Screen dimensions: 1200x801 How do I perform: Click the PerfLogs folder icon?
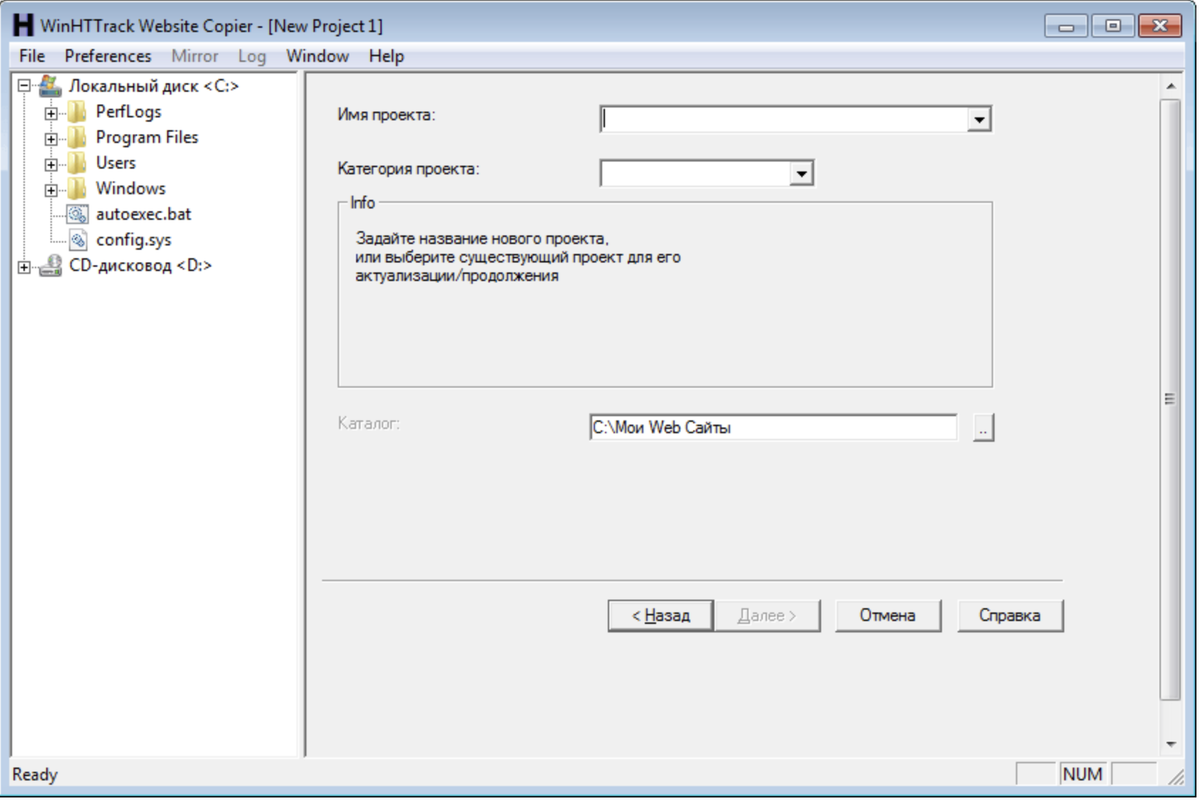pos(77,112)
